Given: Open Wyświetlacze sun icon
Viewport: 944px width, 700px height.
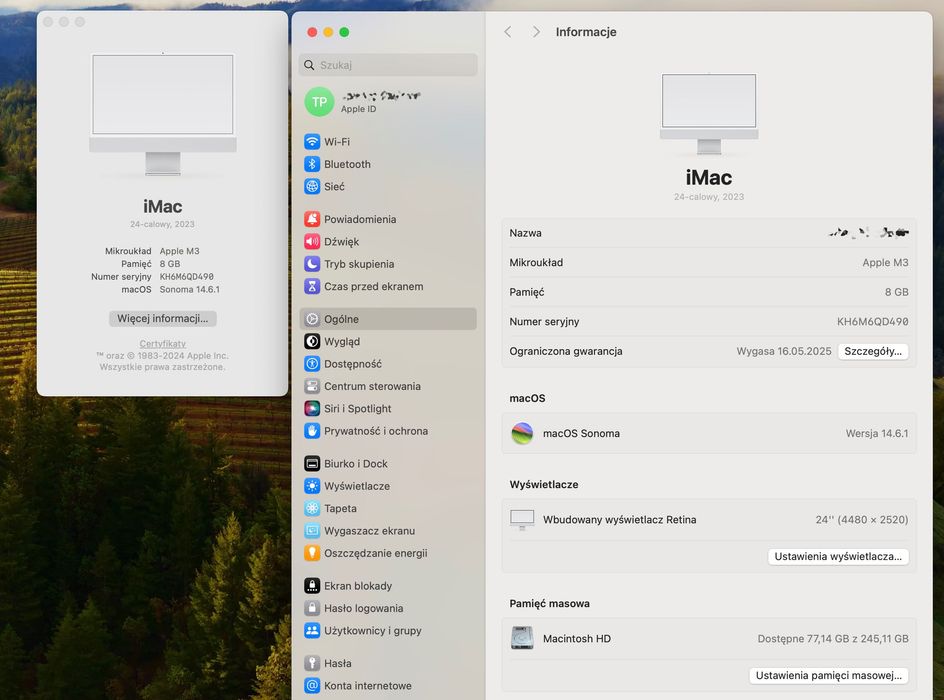Looking at the screenshot, I should [312, 486].
